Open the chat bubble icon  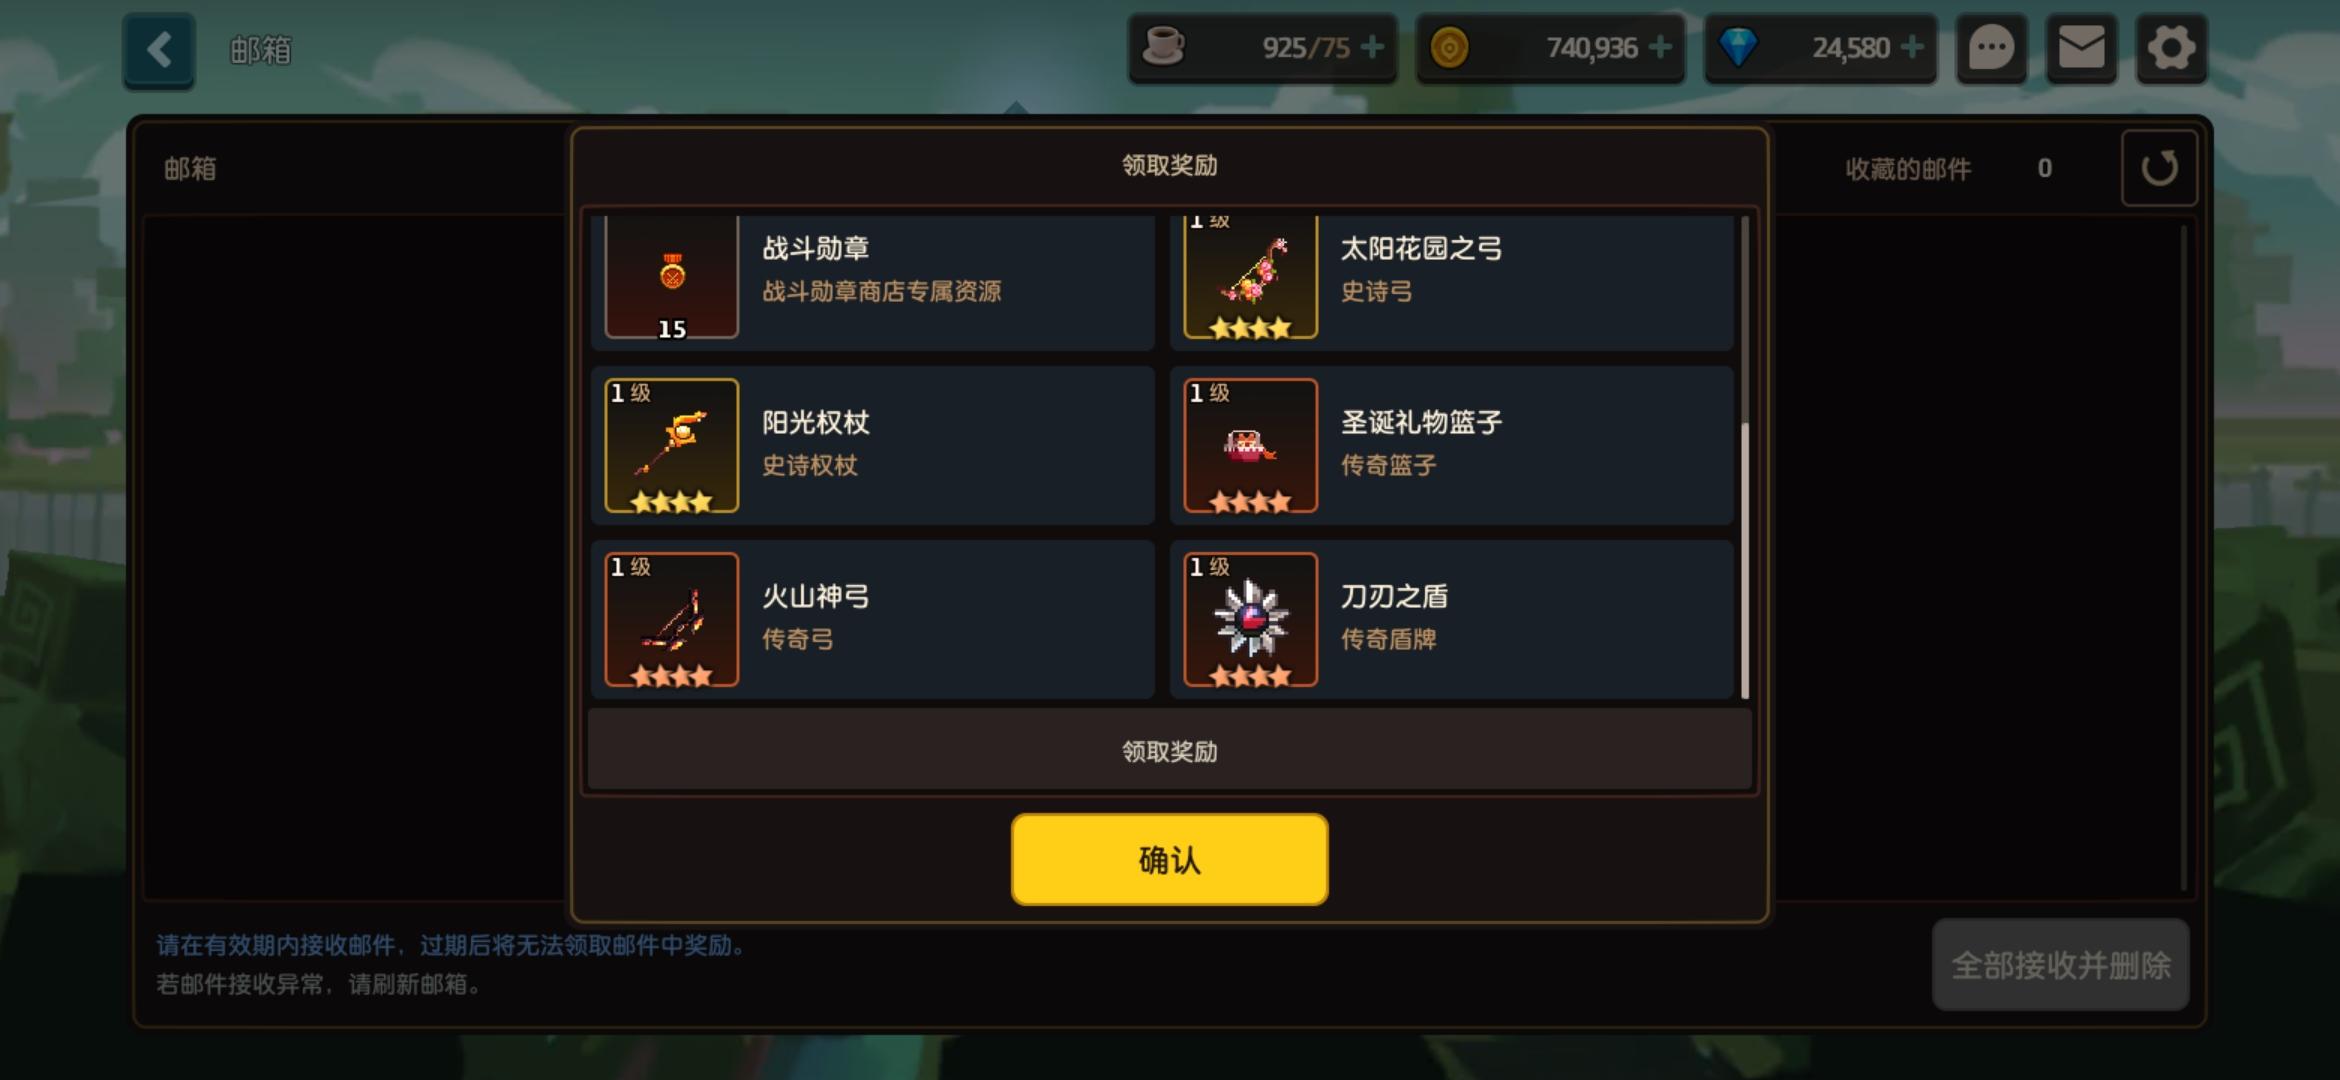(x=1991, y=48)
